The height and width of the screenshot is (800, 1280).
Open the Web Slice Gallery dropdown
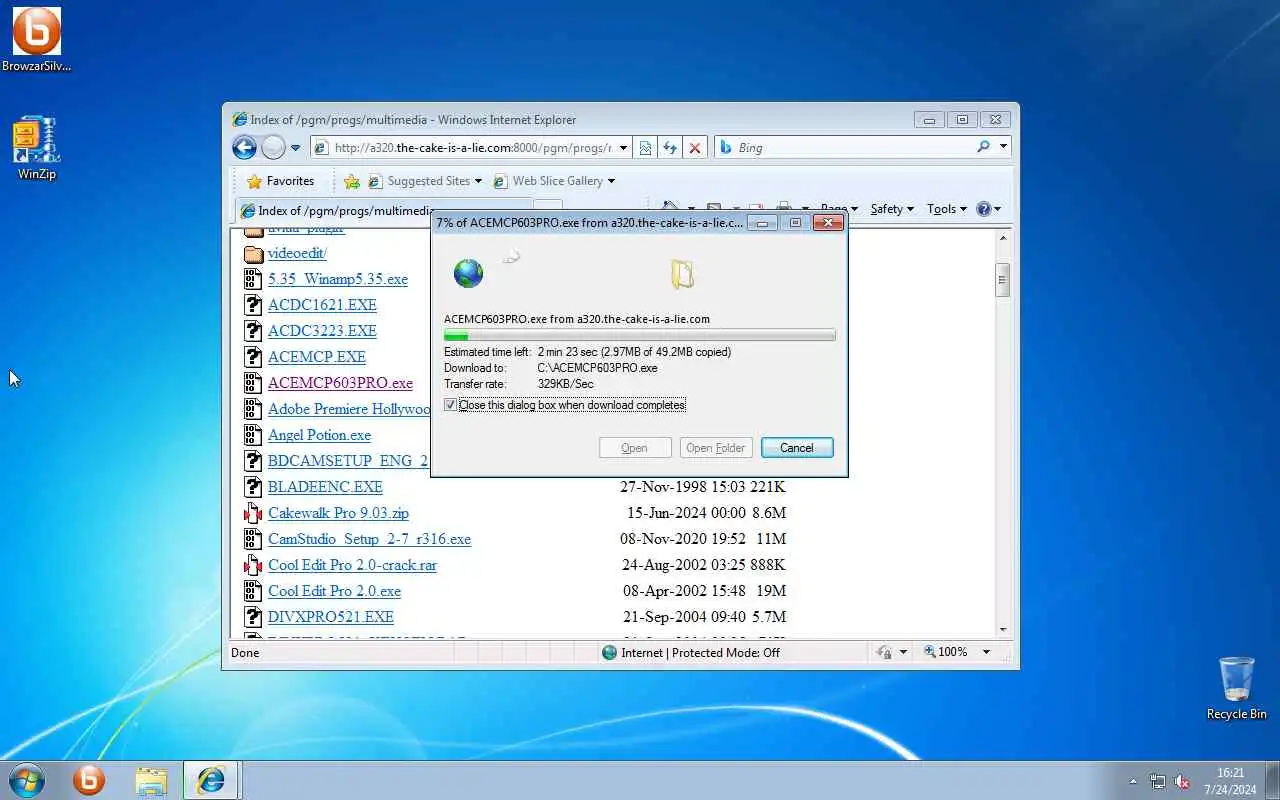(555, 181)
